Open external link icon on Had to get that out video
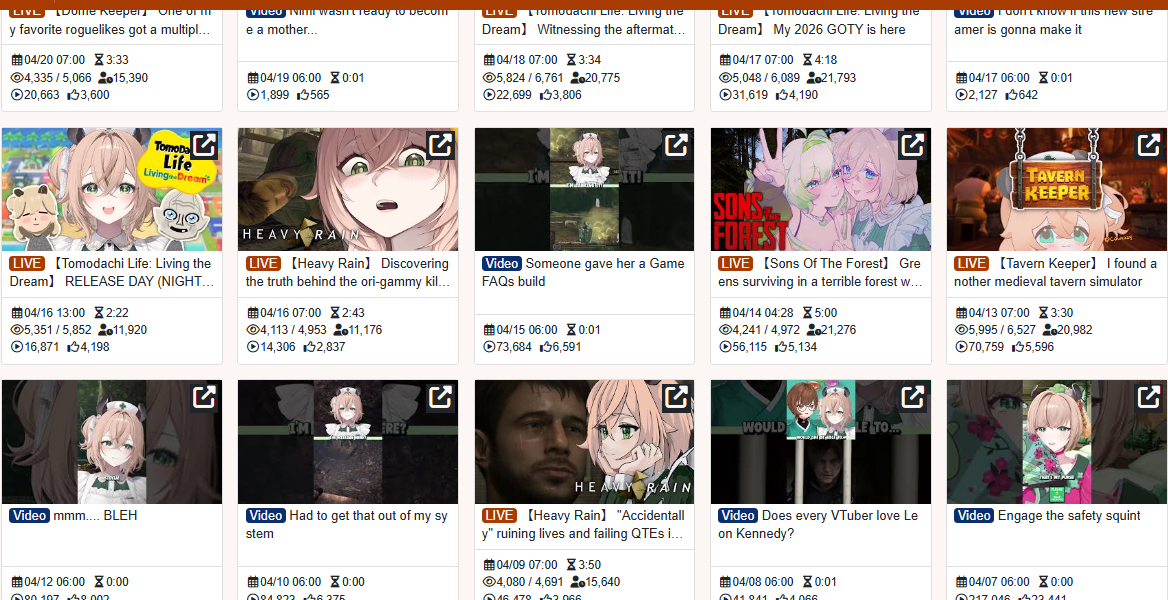Viewport: 1168px width, 600px height. [440, 397]
